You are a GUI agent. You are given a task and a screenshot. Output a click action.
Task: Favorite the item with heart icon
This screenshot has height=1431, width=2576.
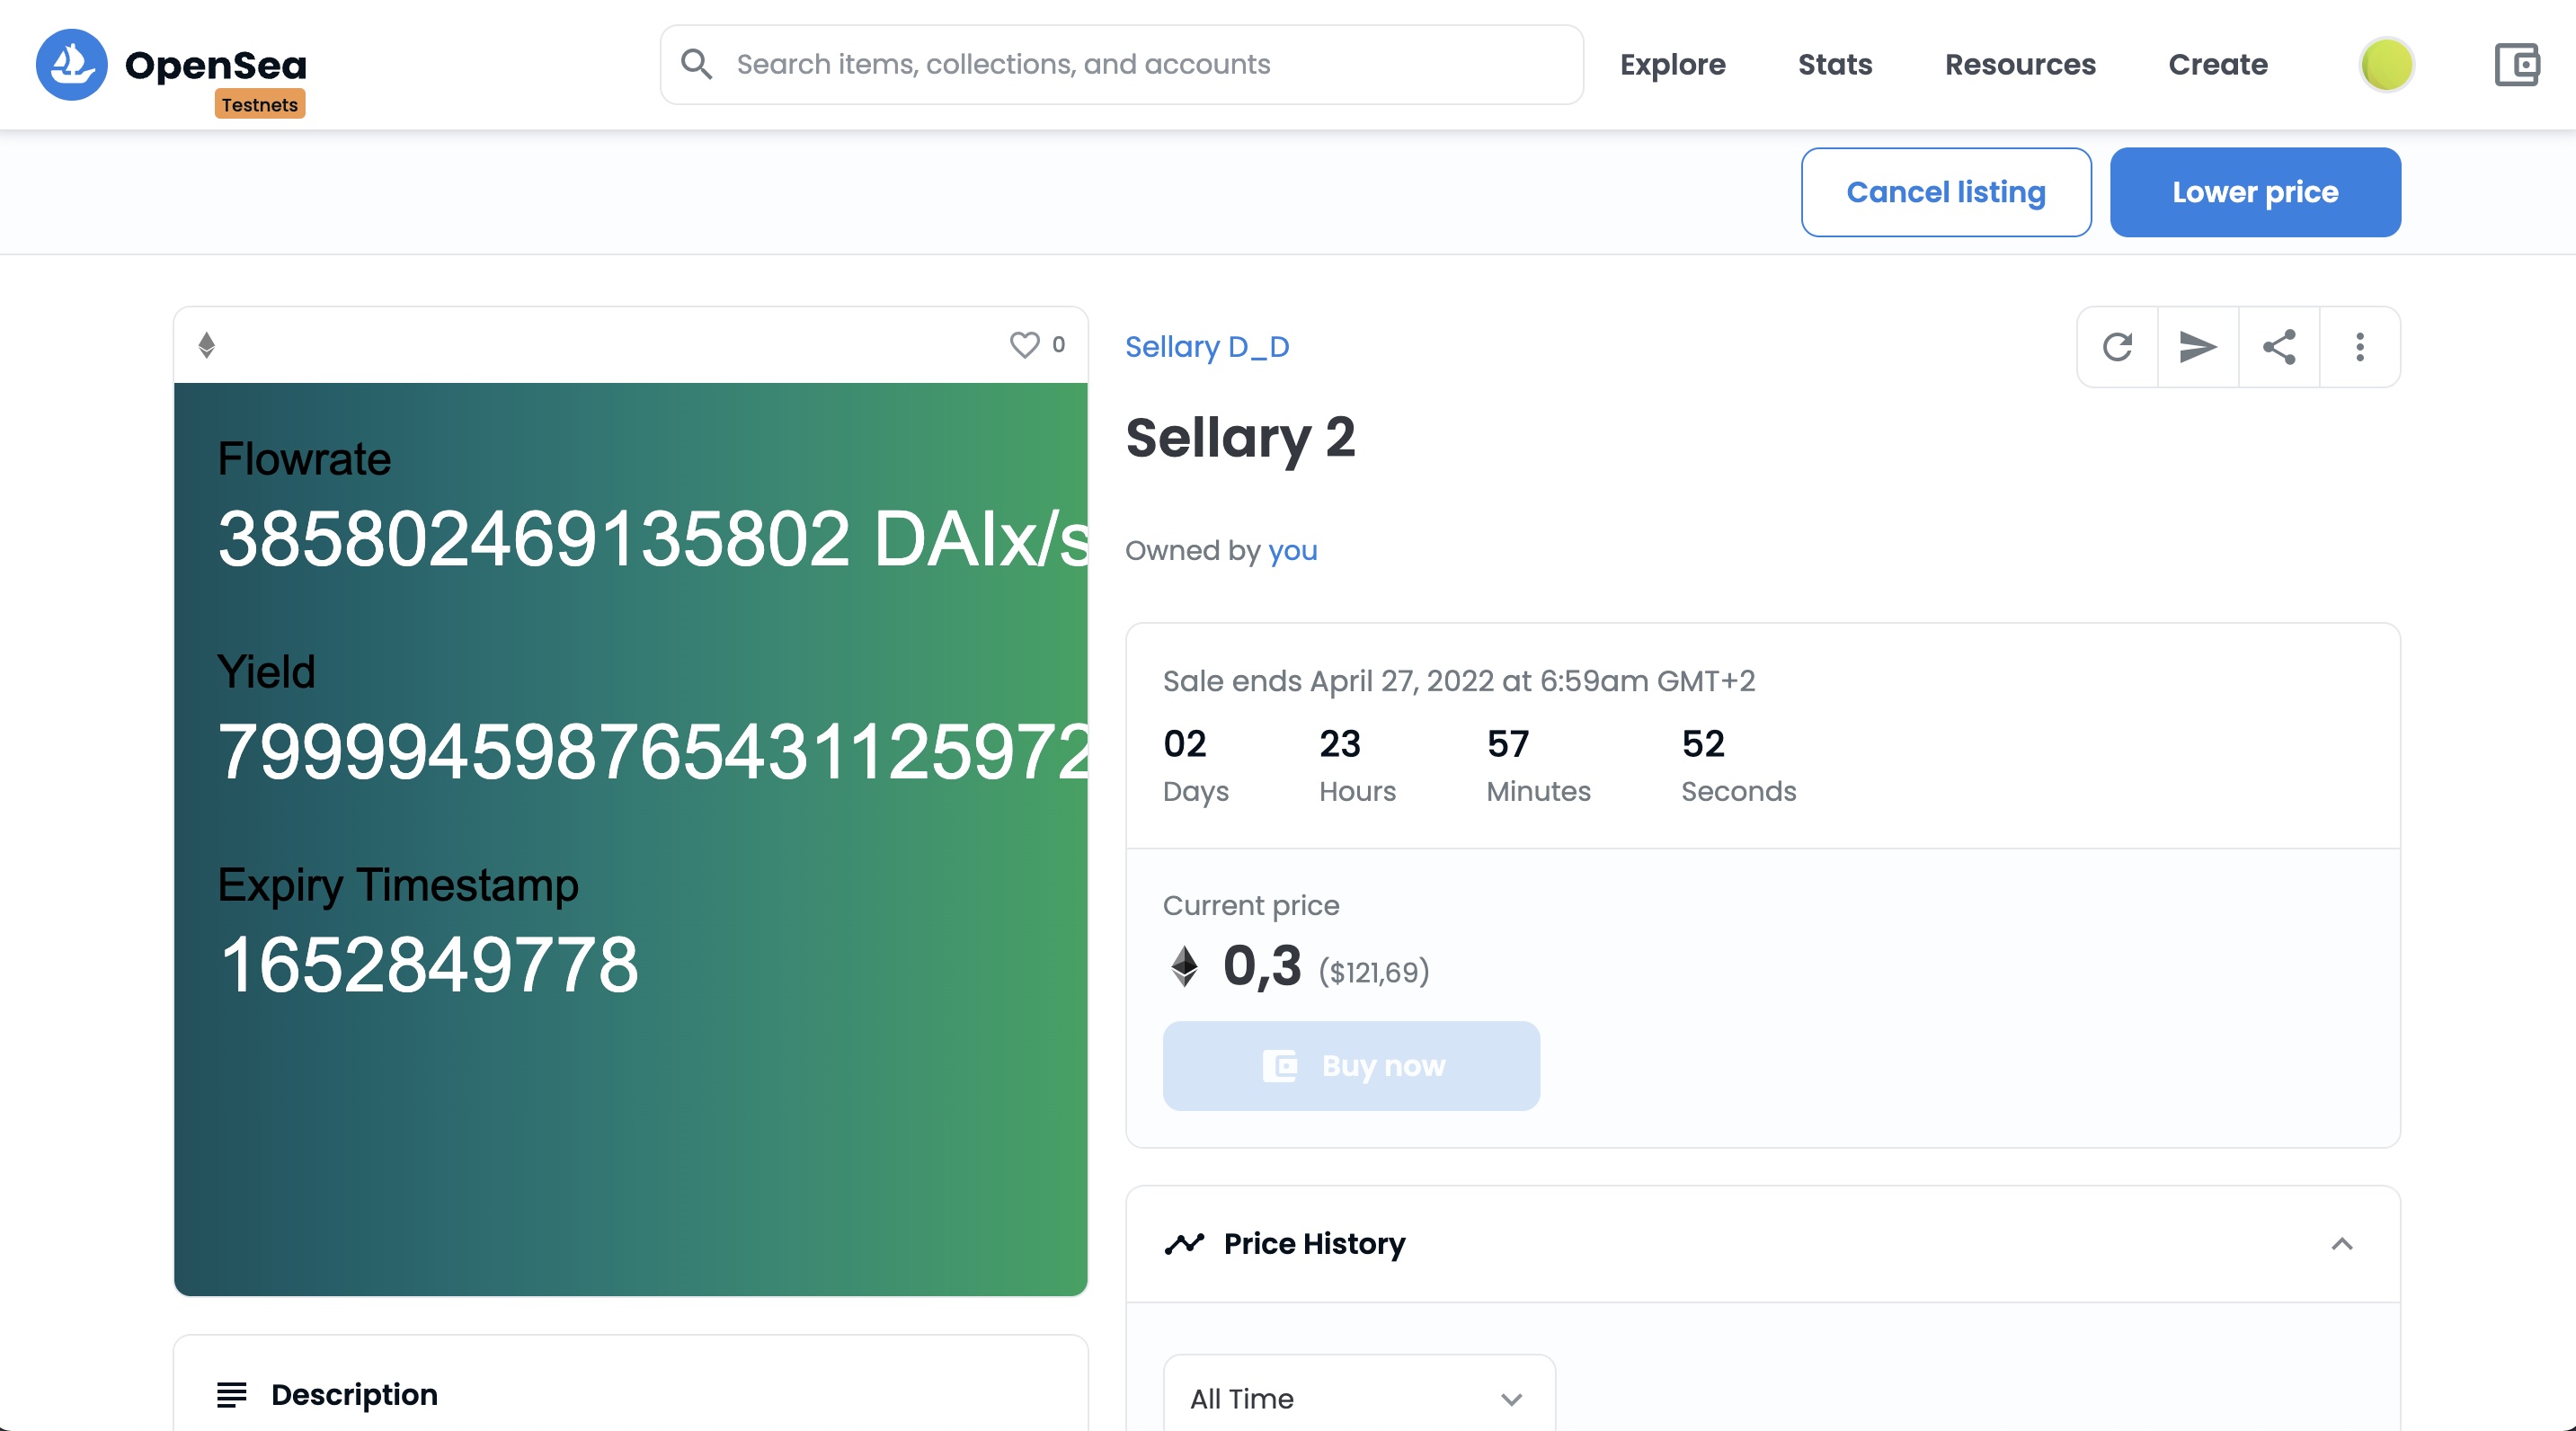[1024, 345]
